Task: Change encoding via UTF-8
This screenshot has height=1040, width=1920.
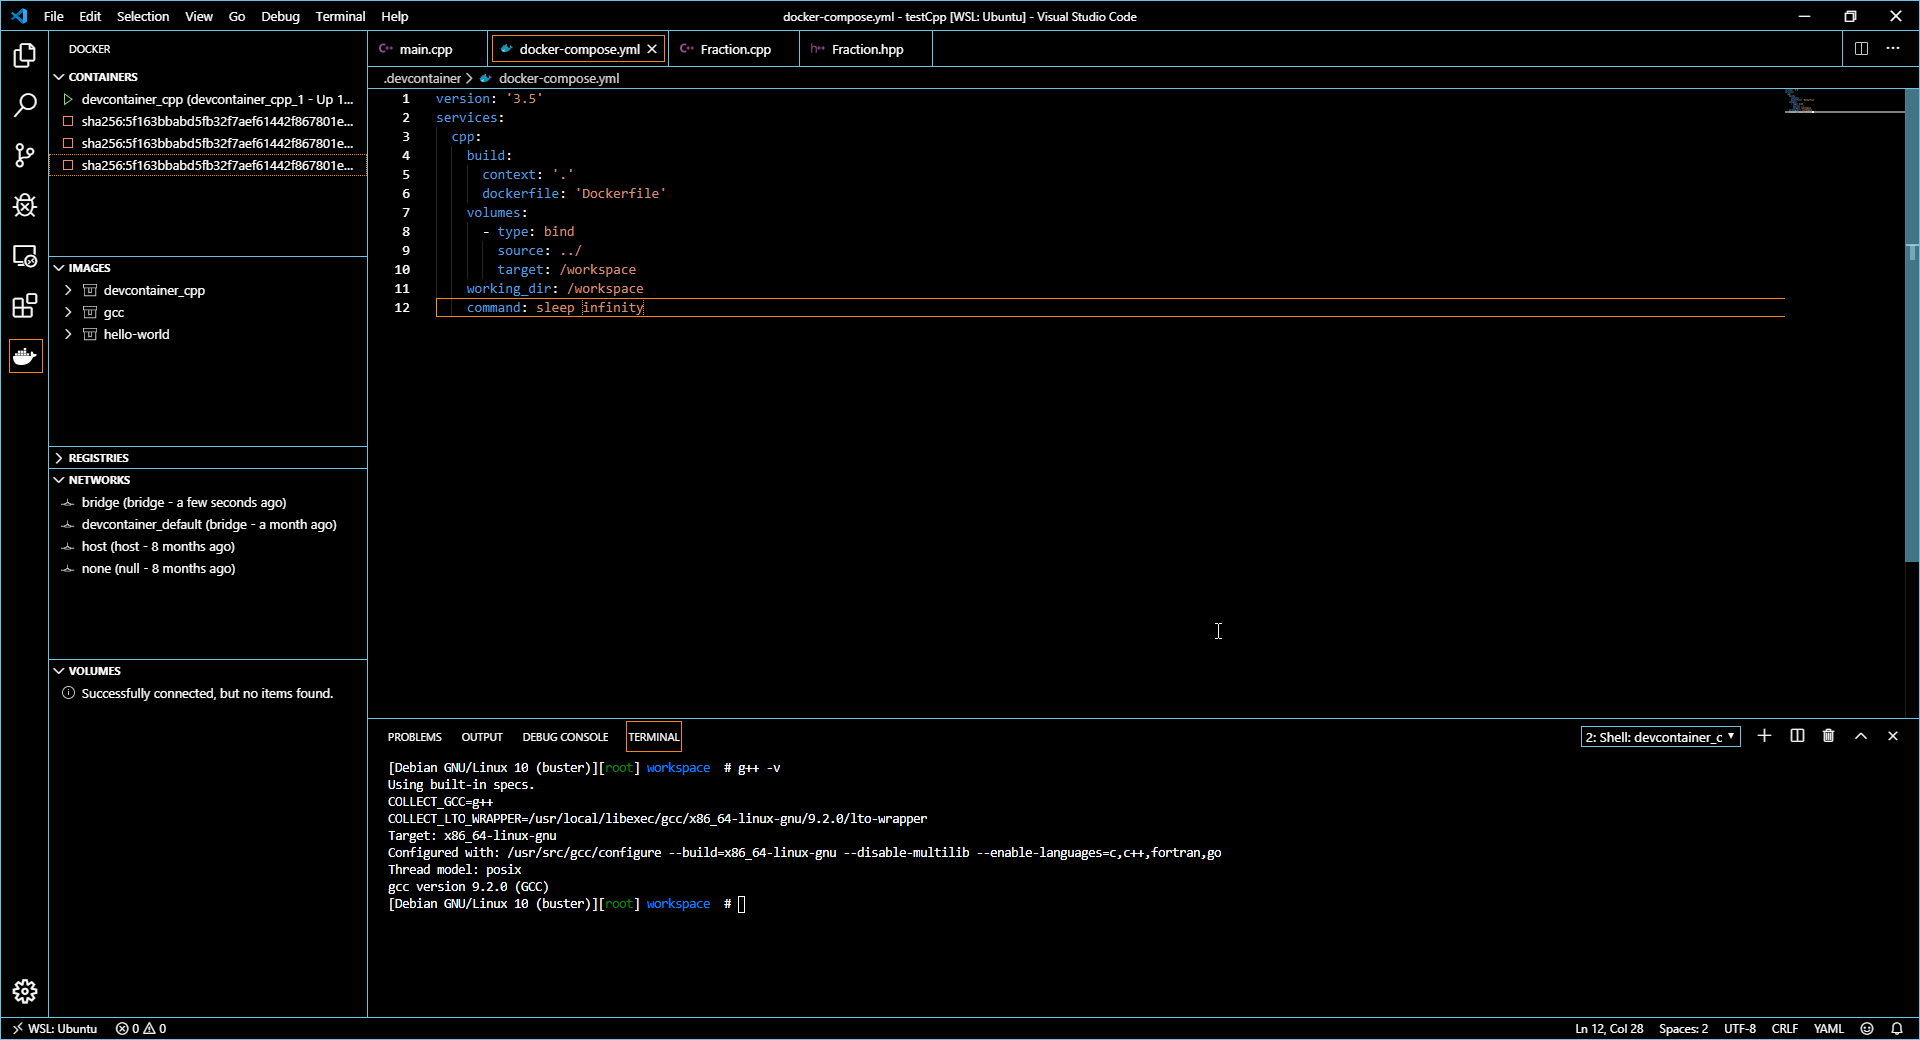Action: (x=1740, y=1028)
